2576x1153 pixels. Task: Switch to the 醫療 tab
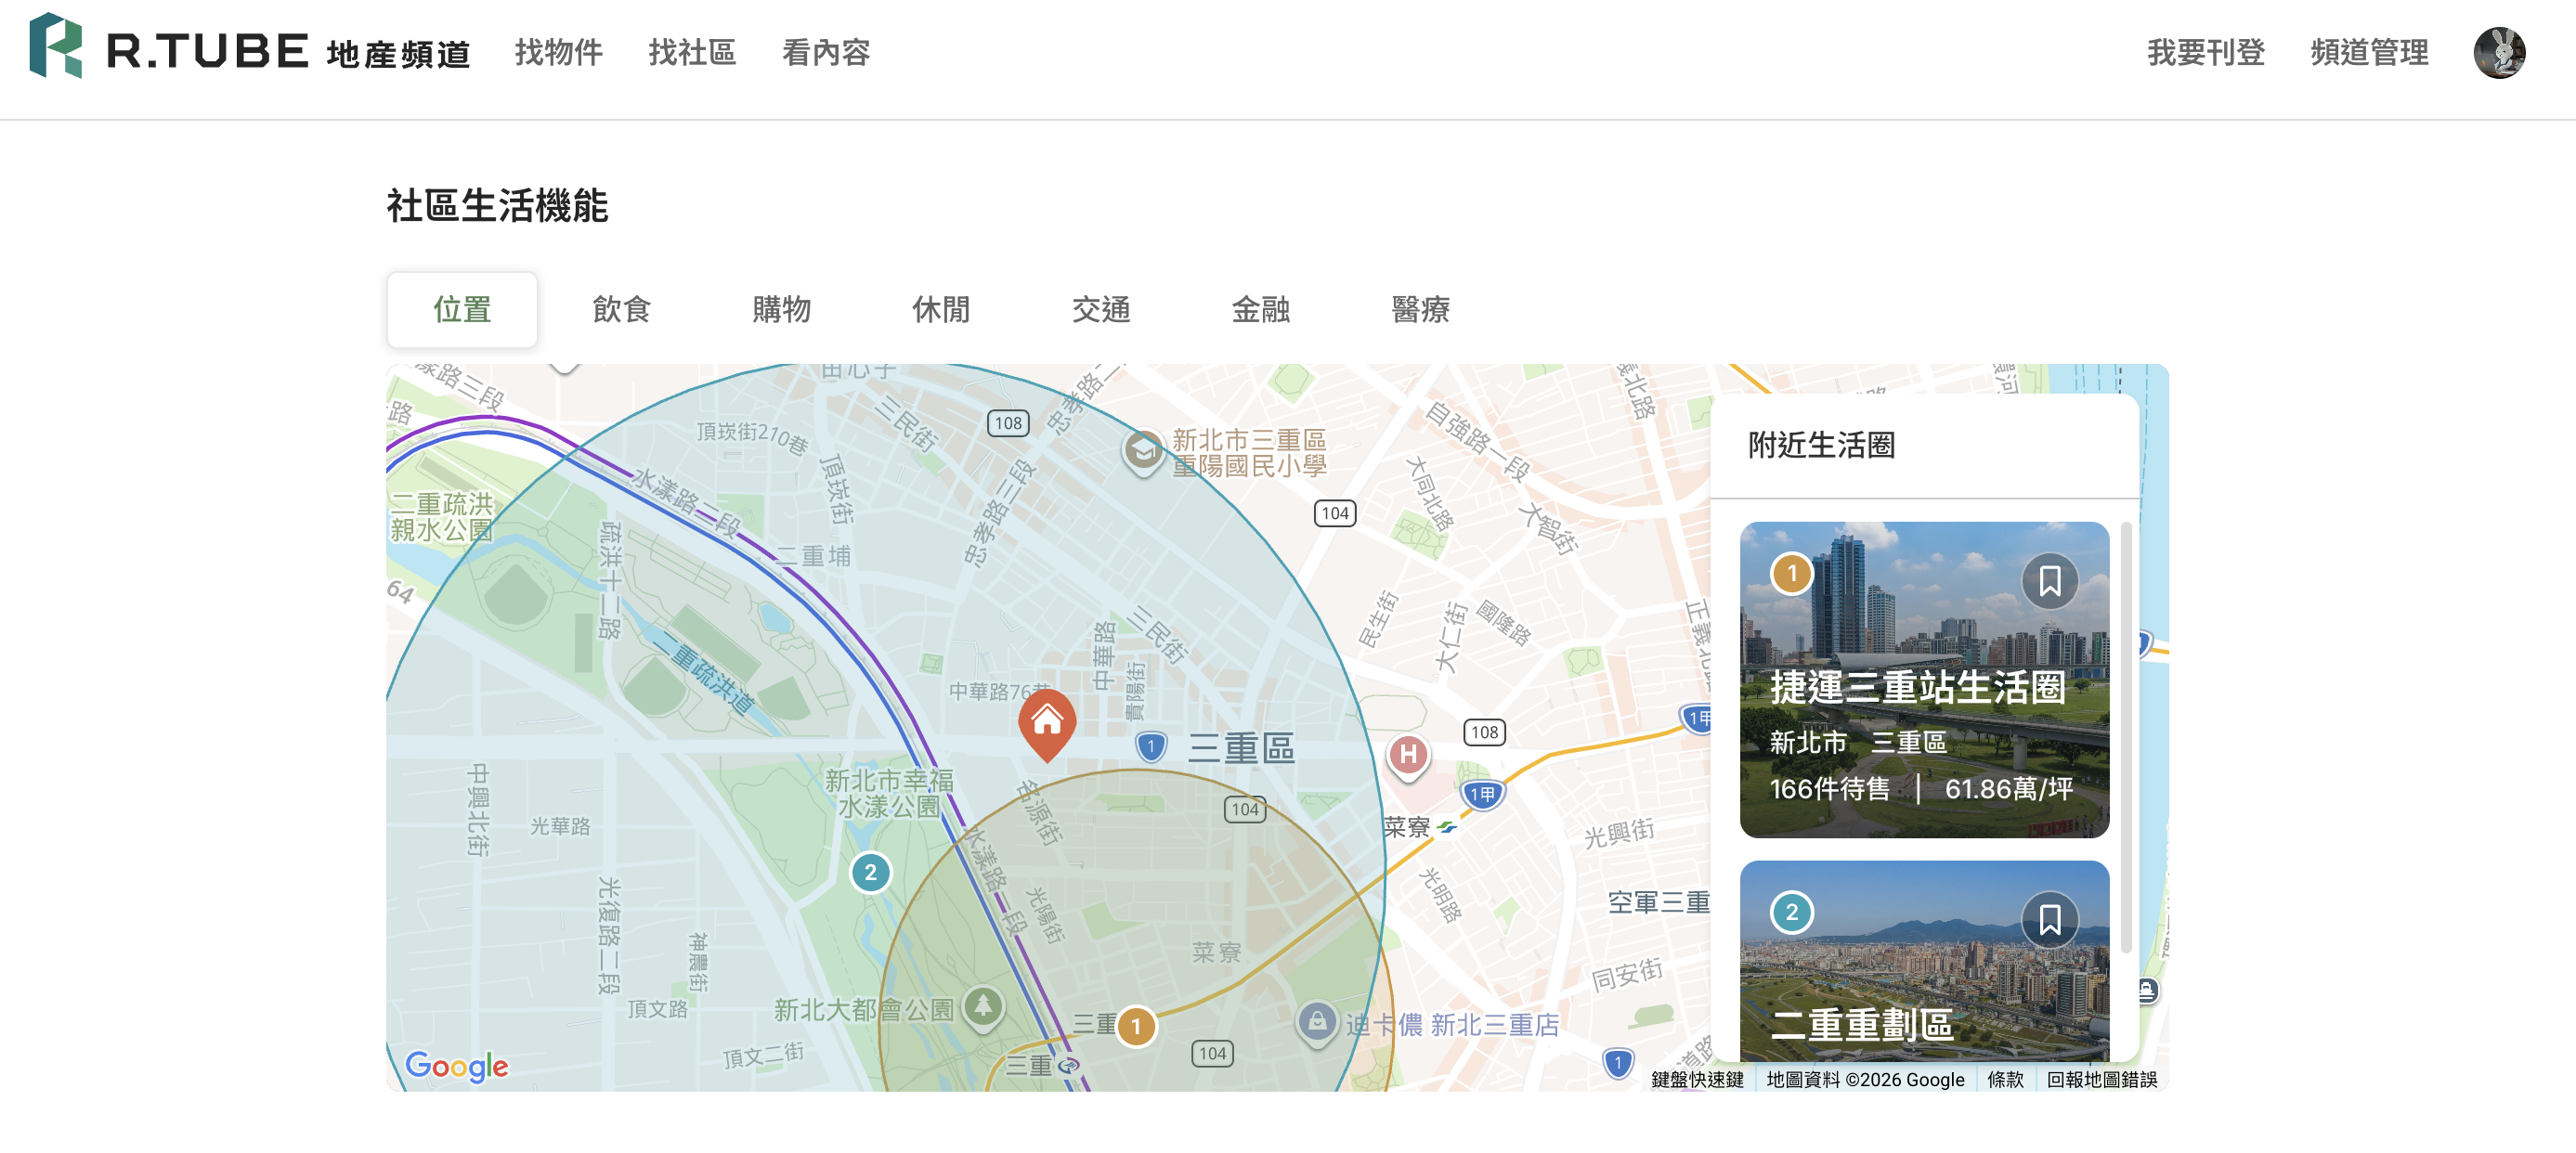pyautogui.click(x=1421, y=309)
